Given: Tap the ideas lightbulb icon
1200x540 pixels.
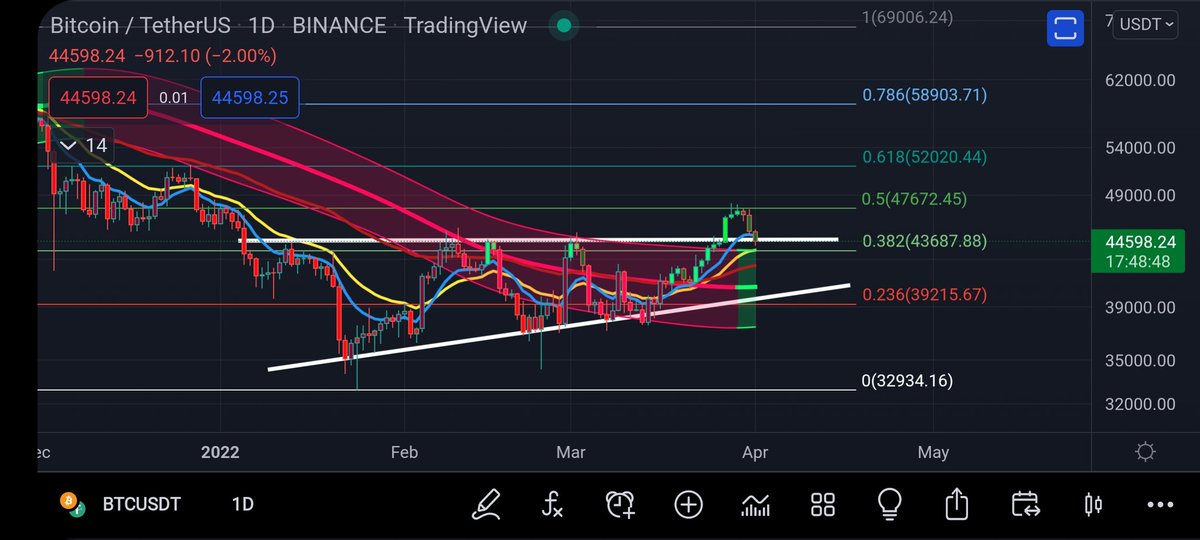Looking at the screenshot, I should click(890, 503).
